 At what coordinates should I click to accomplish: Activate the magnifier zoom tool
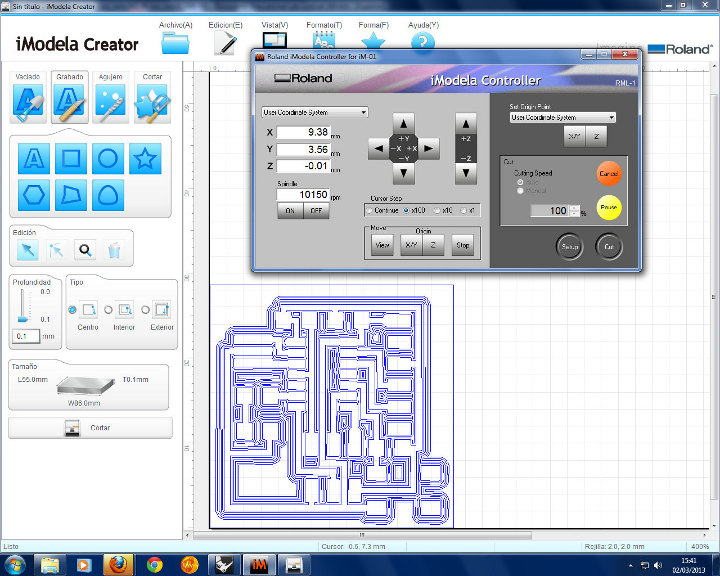[x=85, y=250]
